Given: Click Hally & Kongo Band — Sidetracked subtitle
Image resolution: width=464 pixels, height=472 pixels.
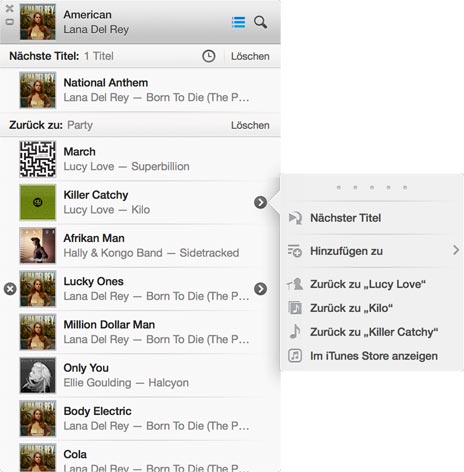Looking at the screenshot, I should pos(151,253).
